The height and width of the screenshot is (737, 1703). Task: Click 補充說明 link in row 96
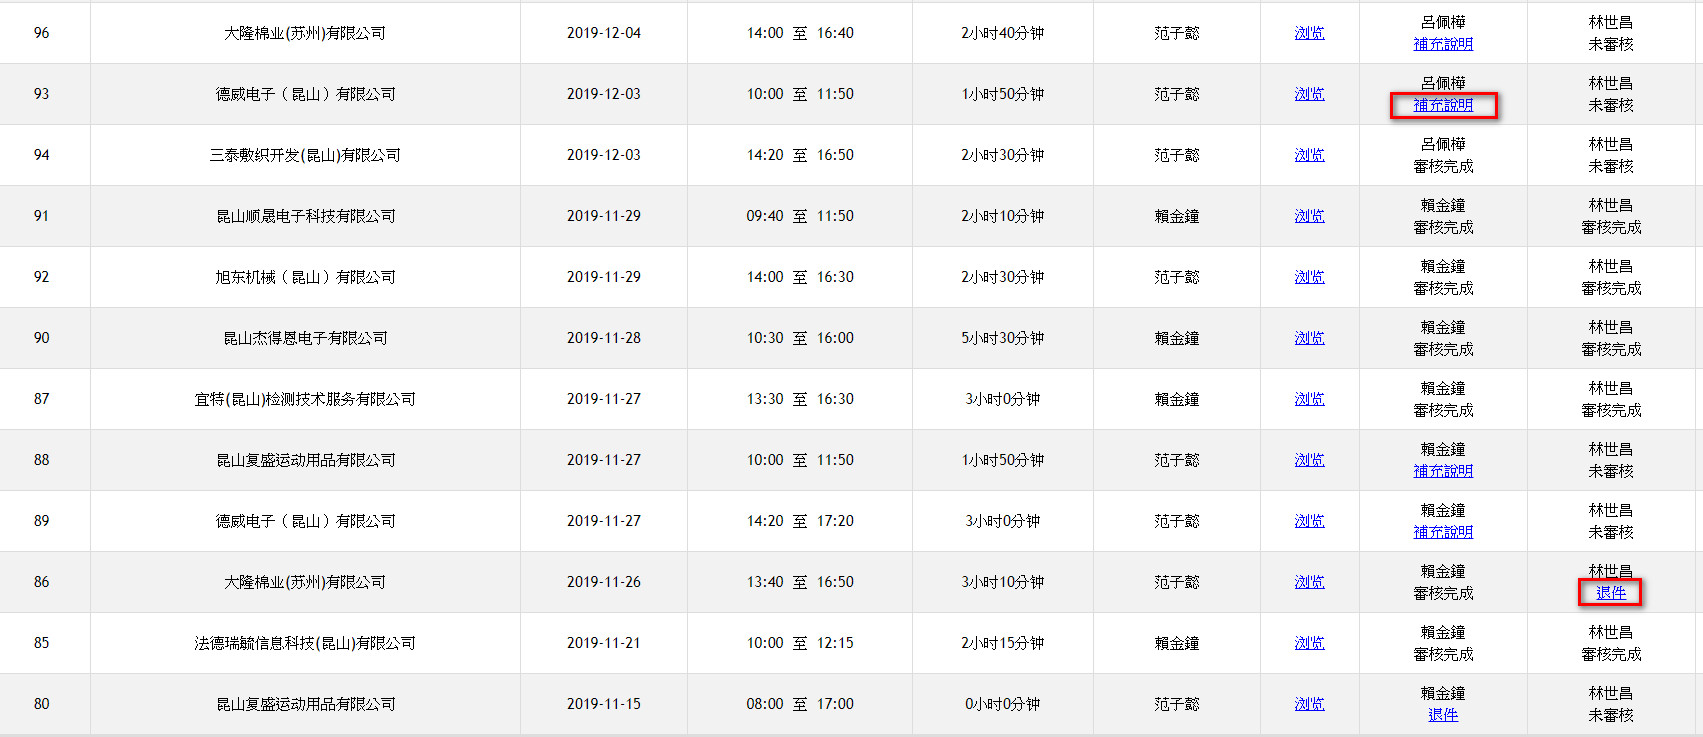coord(1443,44)
